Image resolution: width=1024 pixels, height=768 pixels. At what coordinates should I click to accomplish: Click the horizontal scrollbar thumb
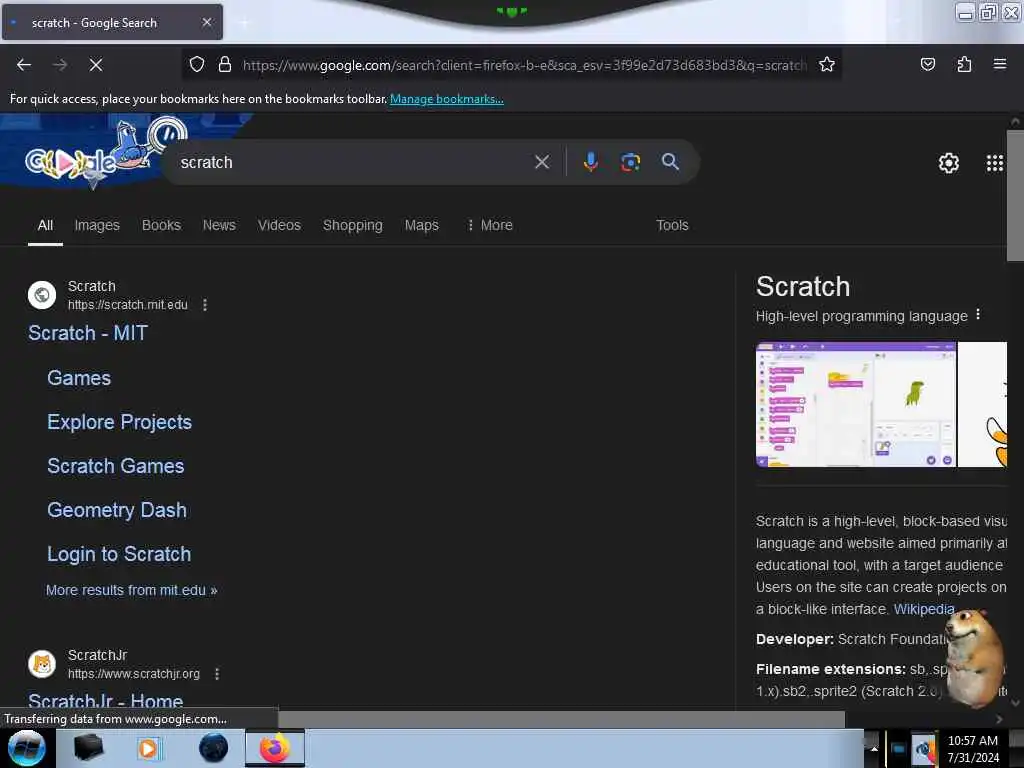(x=562, y=719)
